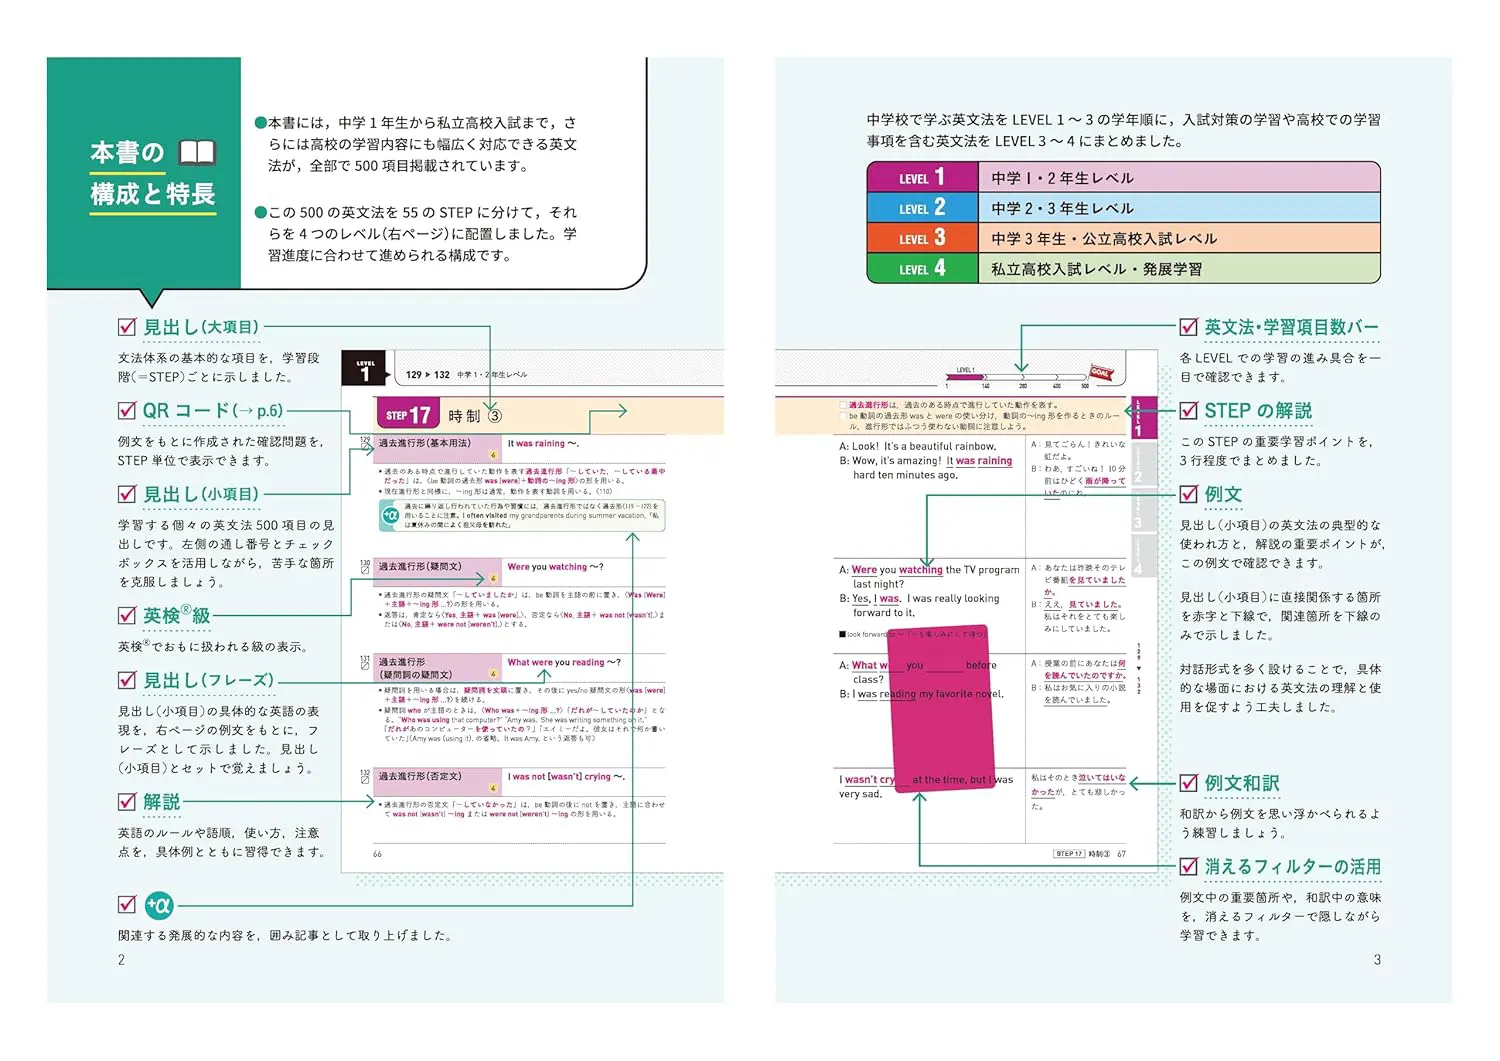Tick the checkbox beside 消えるフィルターの活用
The height and width of the screenshot is (1061, 1500).
1188,866
